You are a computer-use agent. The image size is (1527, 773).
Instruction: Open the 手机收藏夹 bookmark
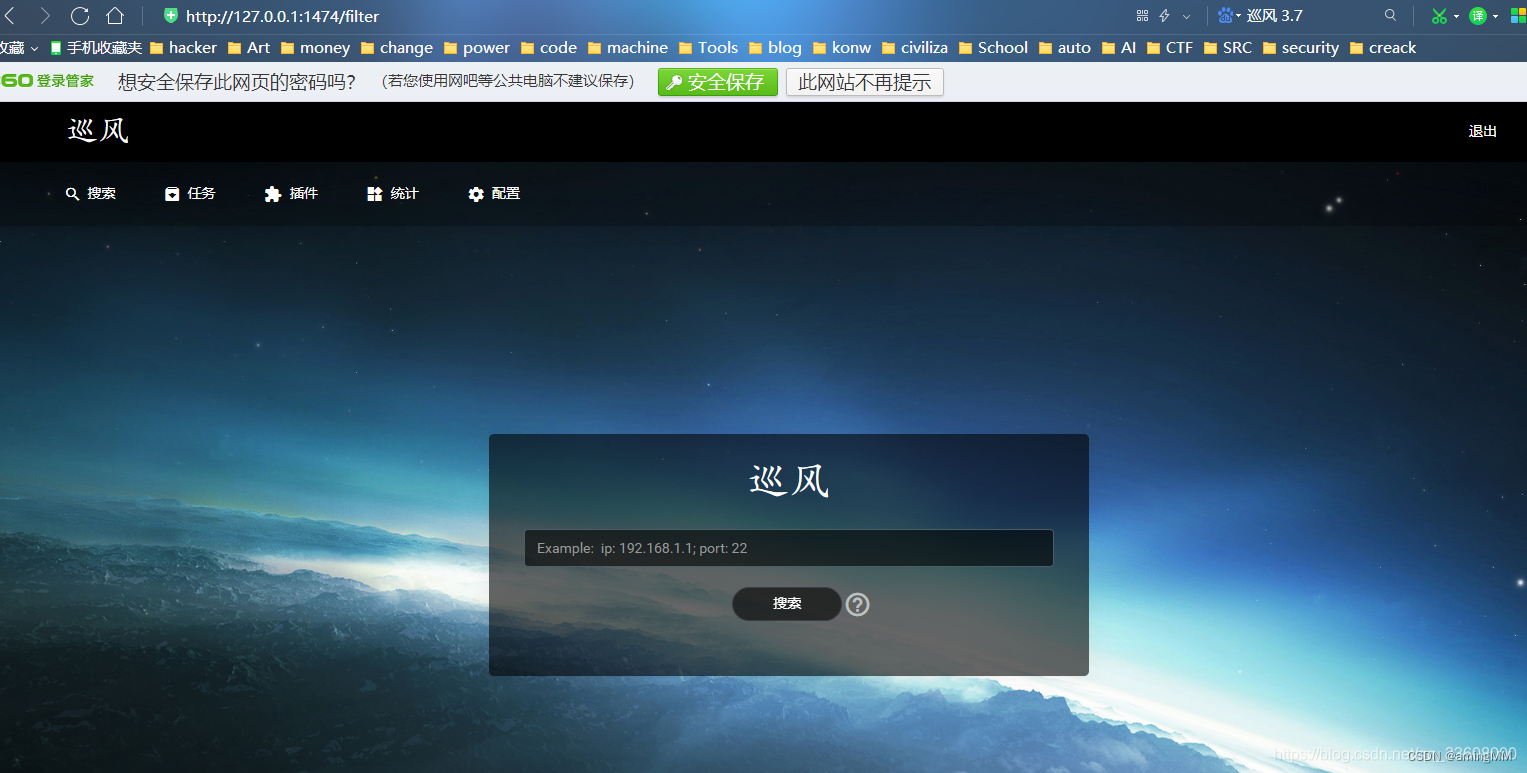(96, 47)
